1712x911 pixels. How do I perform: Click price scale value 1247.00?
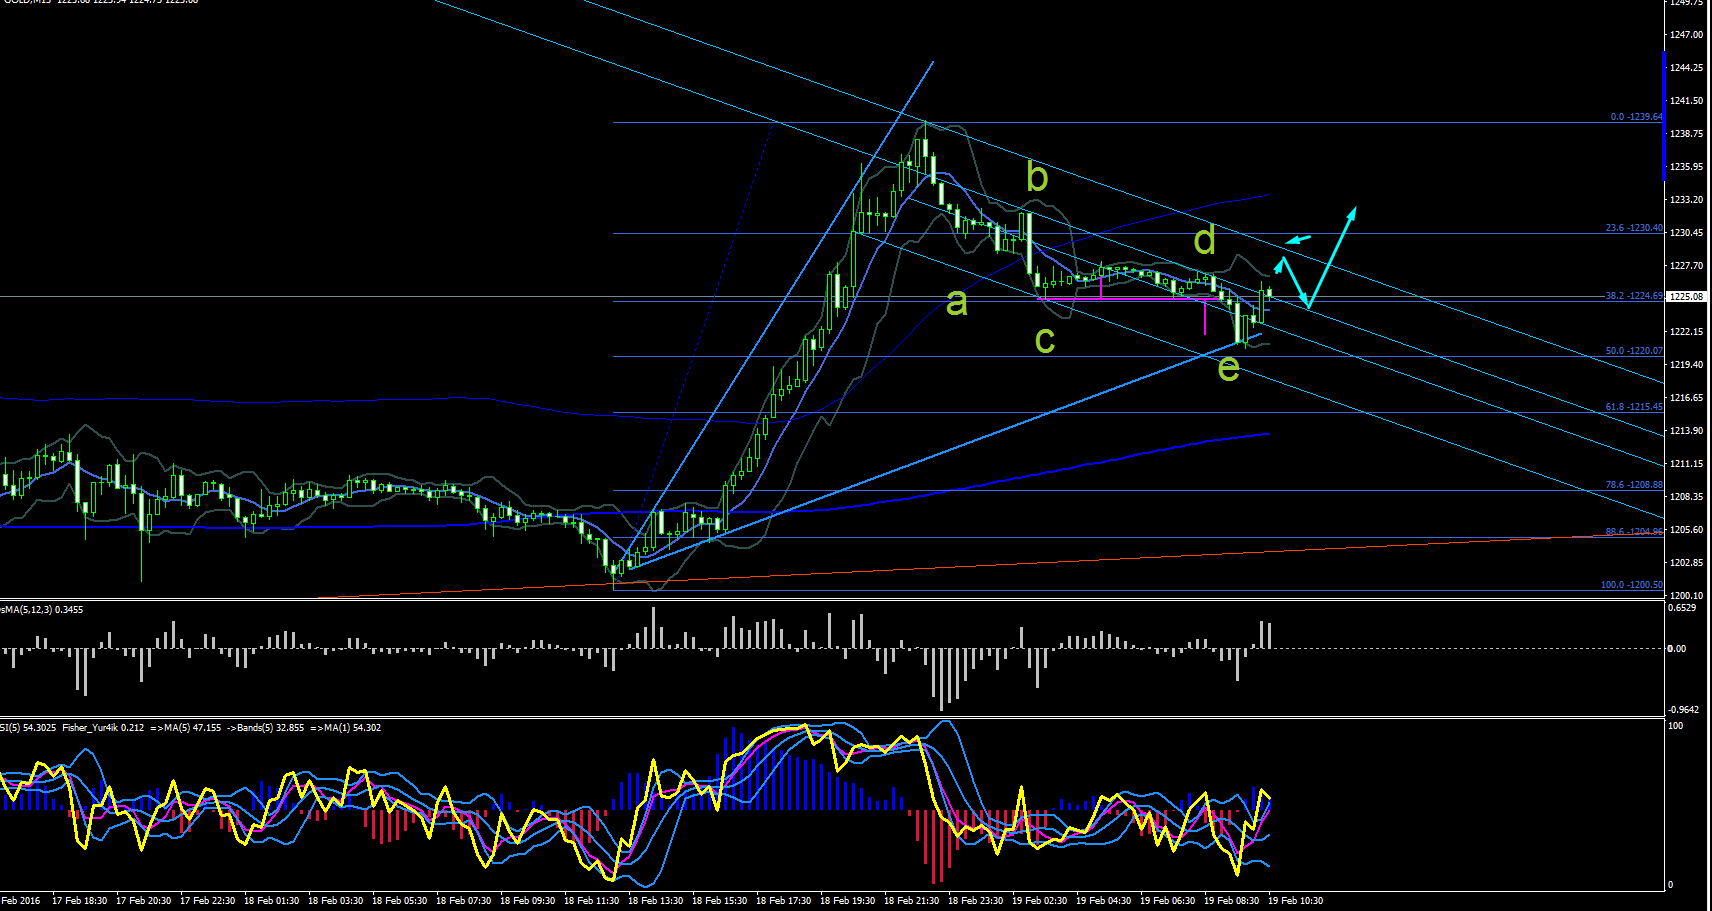tap(1686, 35)
